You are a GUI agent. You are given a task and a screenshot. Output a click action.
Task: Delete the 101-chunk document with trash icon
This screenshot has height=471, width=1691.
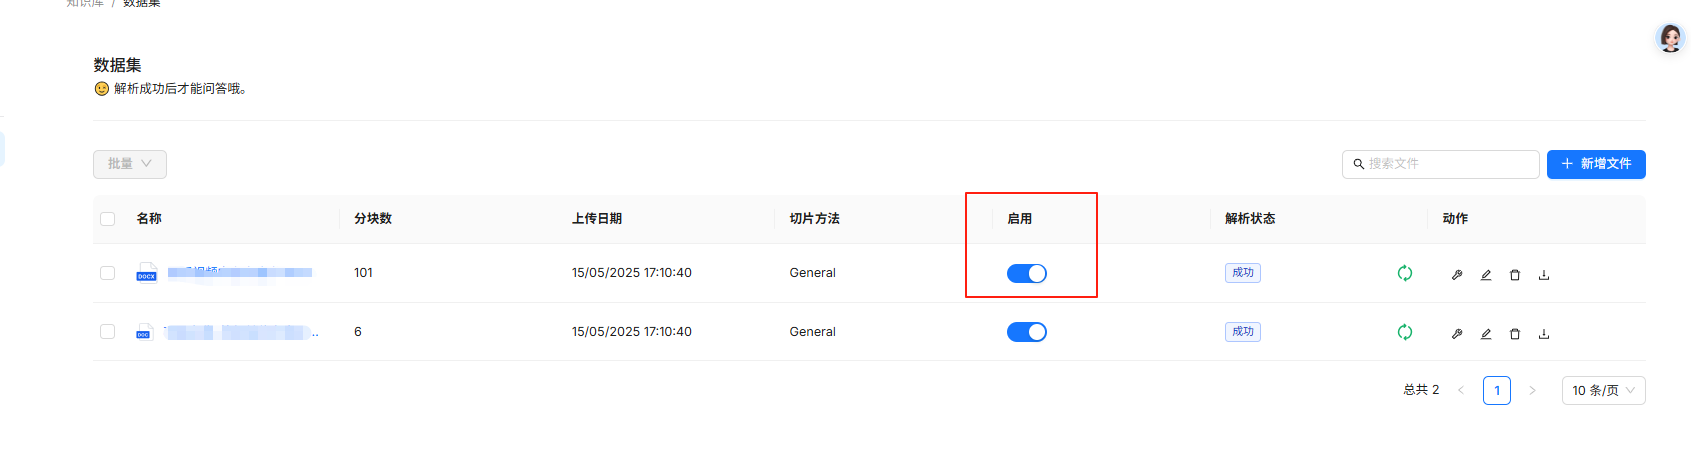[1515, 274]
